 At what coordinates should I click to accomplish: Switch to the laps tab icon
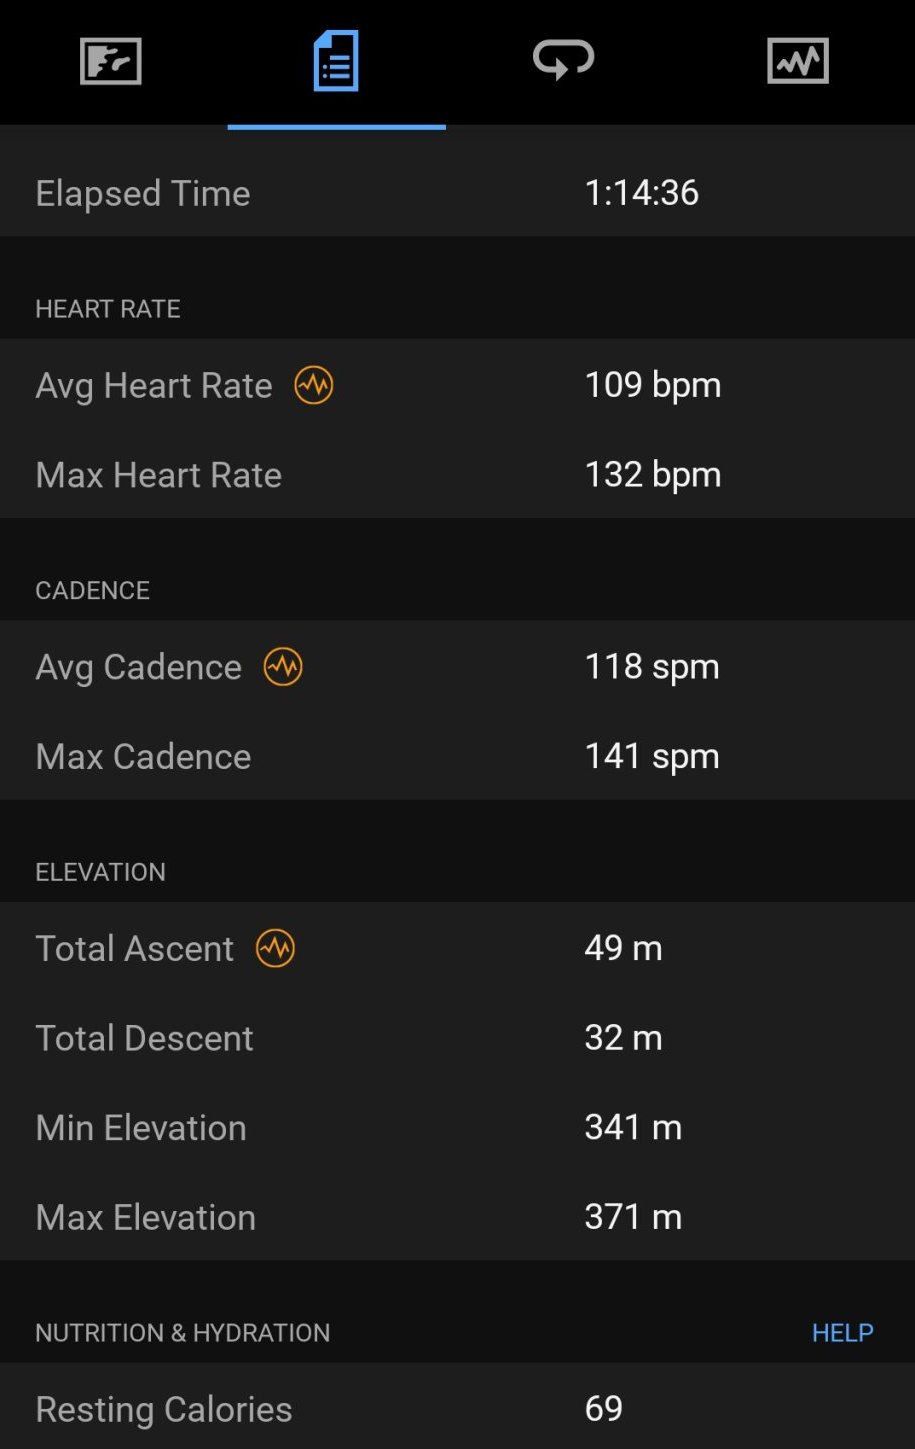tap(563, 60)
